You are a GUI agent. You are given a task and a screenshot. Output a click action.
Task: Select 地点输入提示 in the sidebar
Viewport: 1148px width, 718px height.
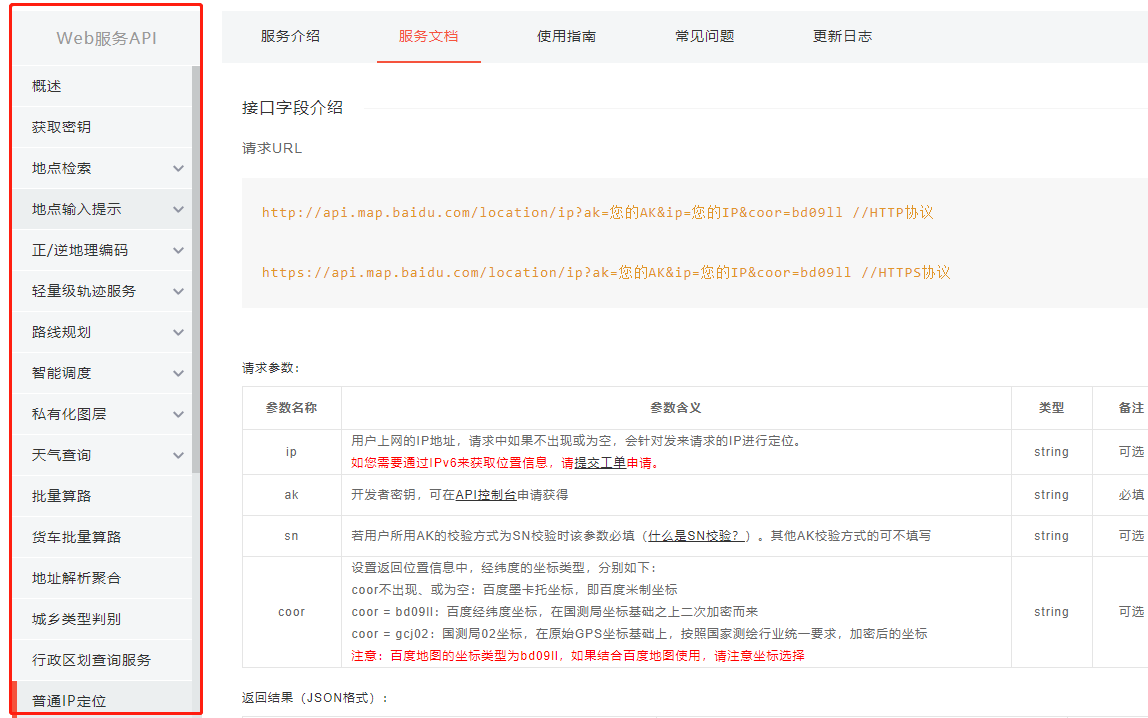[76, 209]
